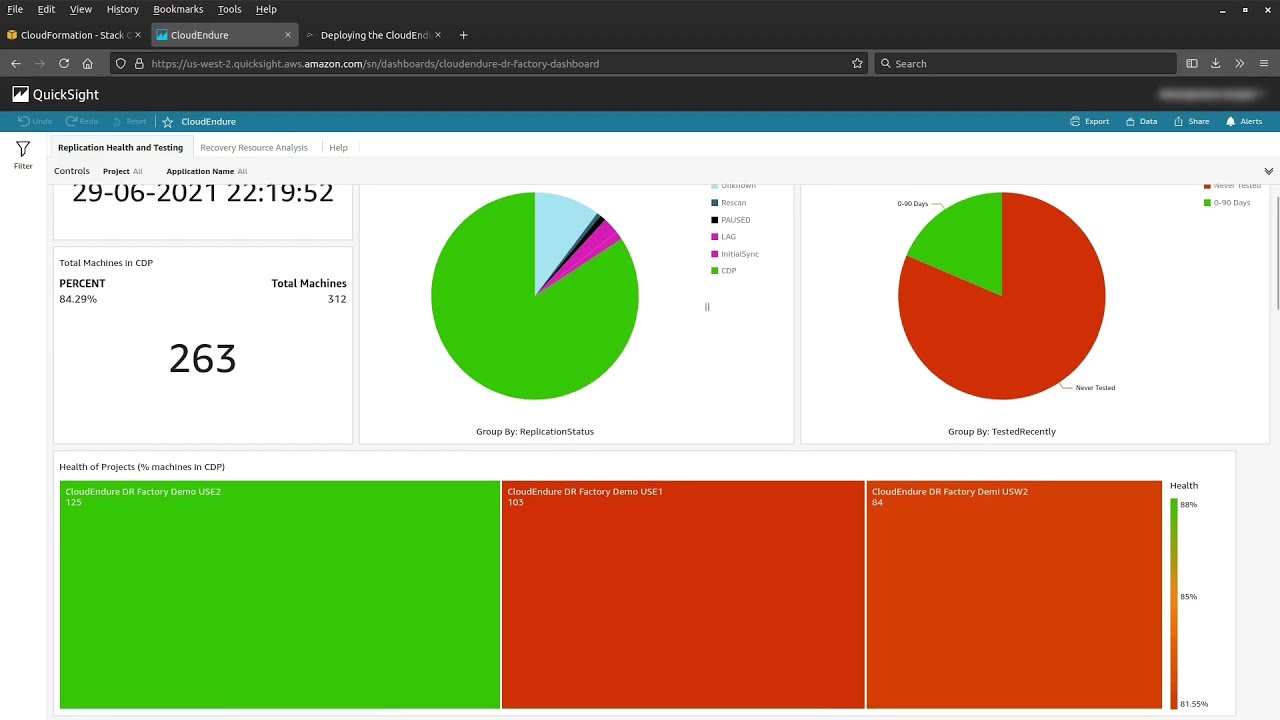Viewport: 1280px width, 720px height.
Task: Click the Export button
Action: pyautogui.click(x=1090, y=121)
